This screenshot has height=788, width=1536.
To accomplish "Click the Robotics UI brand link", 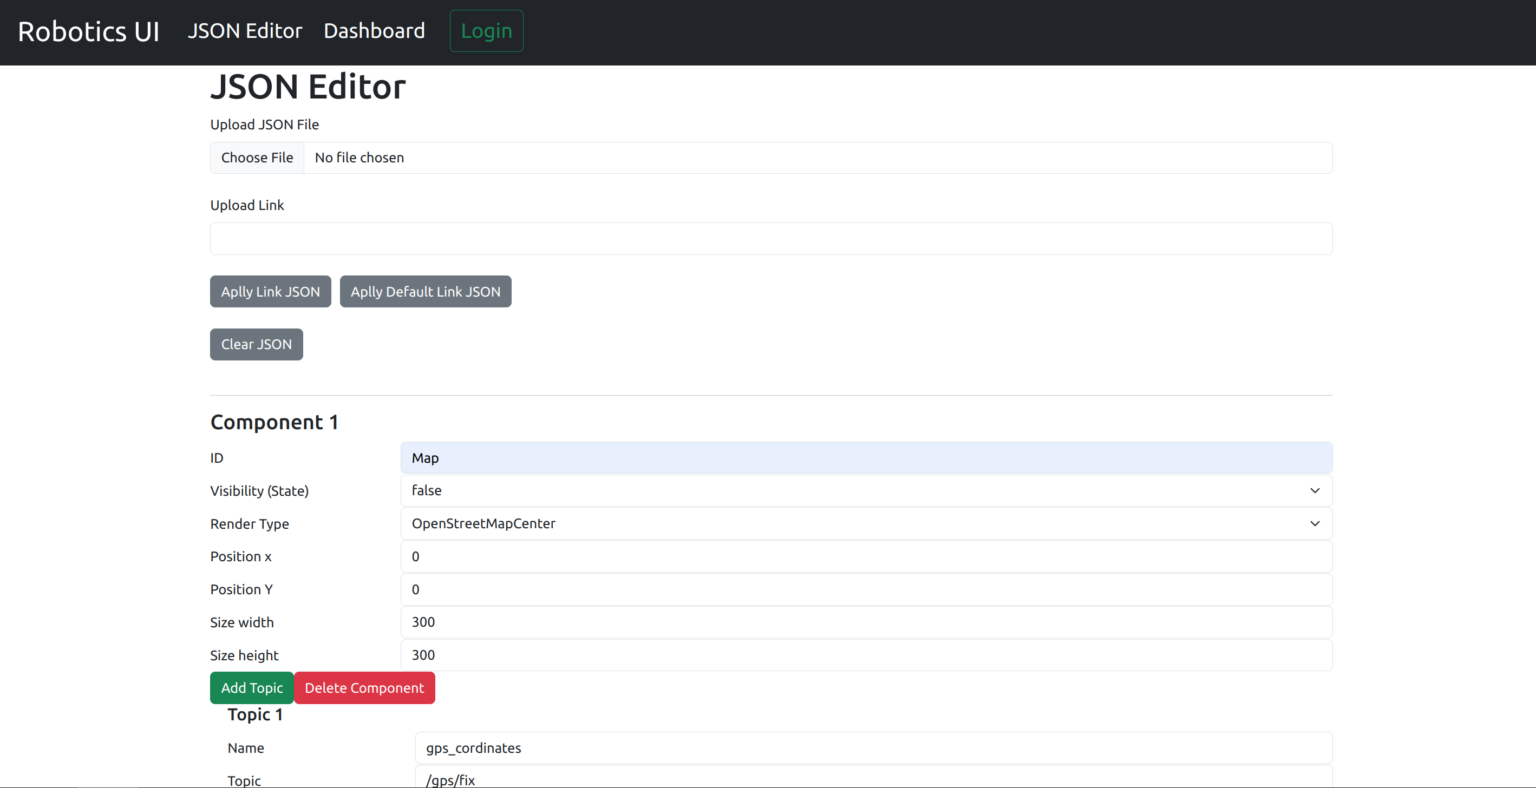I will [x=87, y=30].
